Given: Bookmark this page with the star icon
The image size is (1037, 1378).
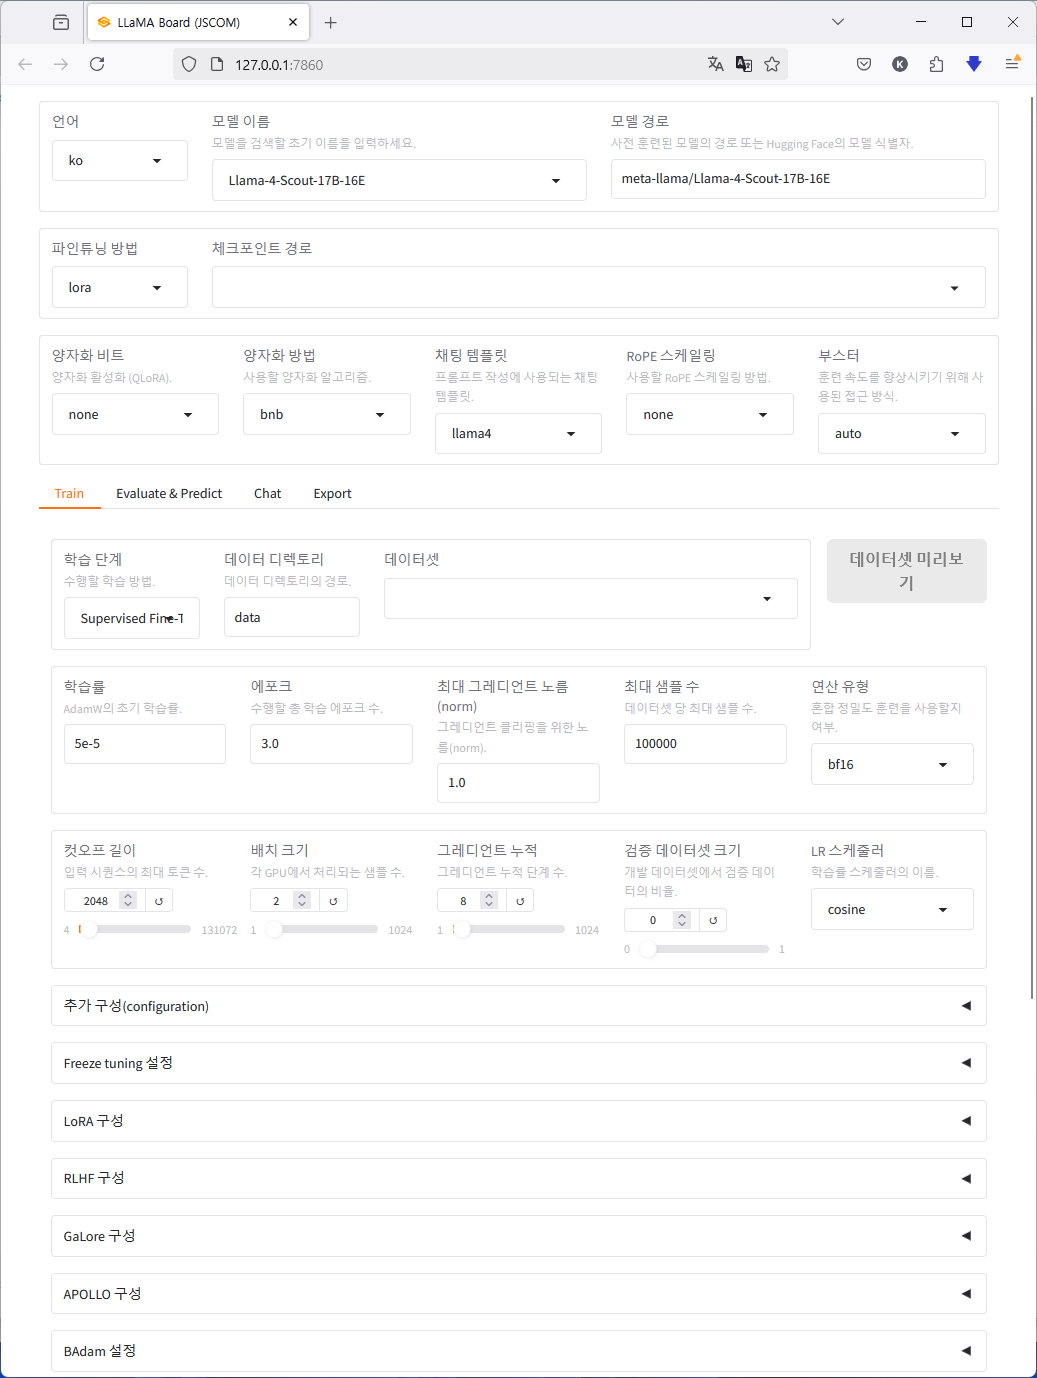Looking at the screenshot, I should (x=772, y=64).
